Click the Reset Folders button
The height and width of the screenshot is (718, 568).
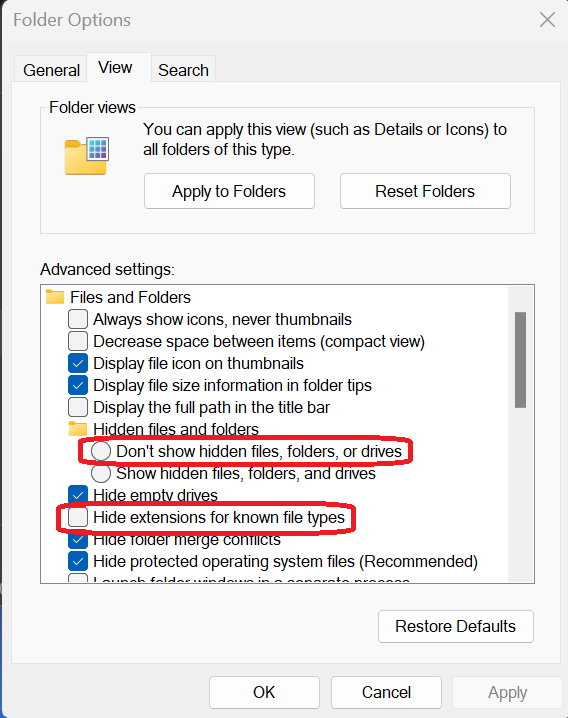[425, 191]
